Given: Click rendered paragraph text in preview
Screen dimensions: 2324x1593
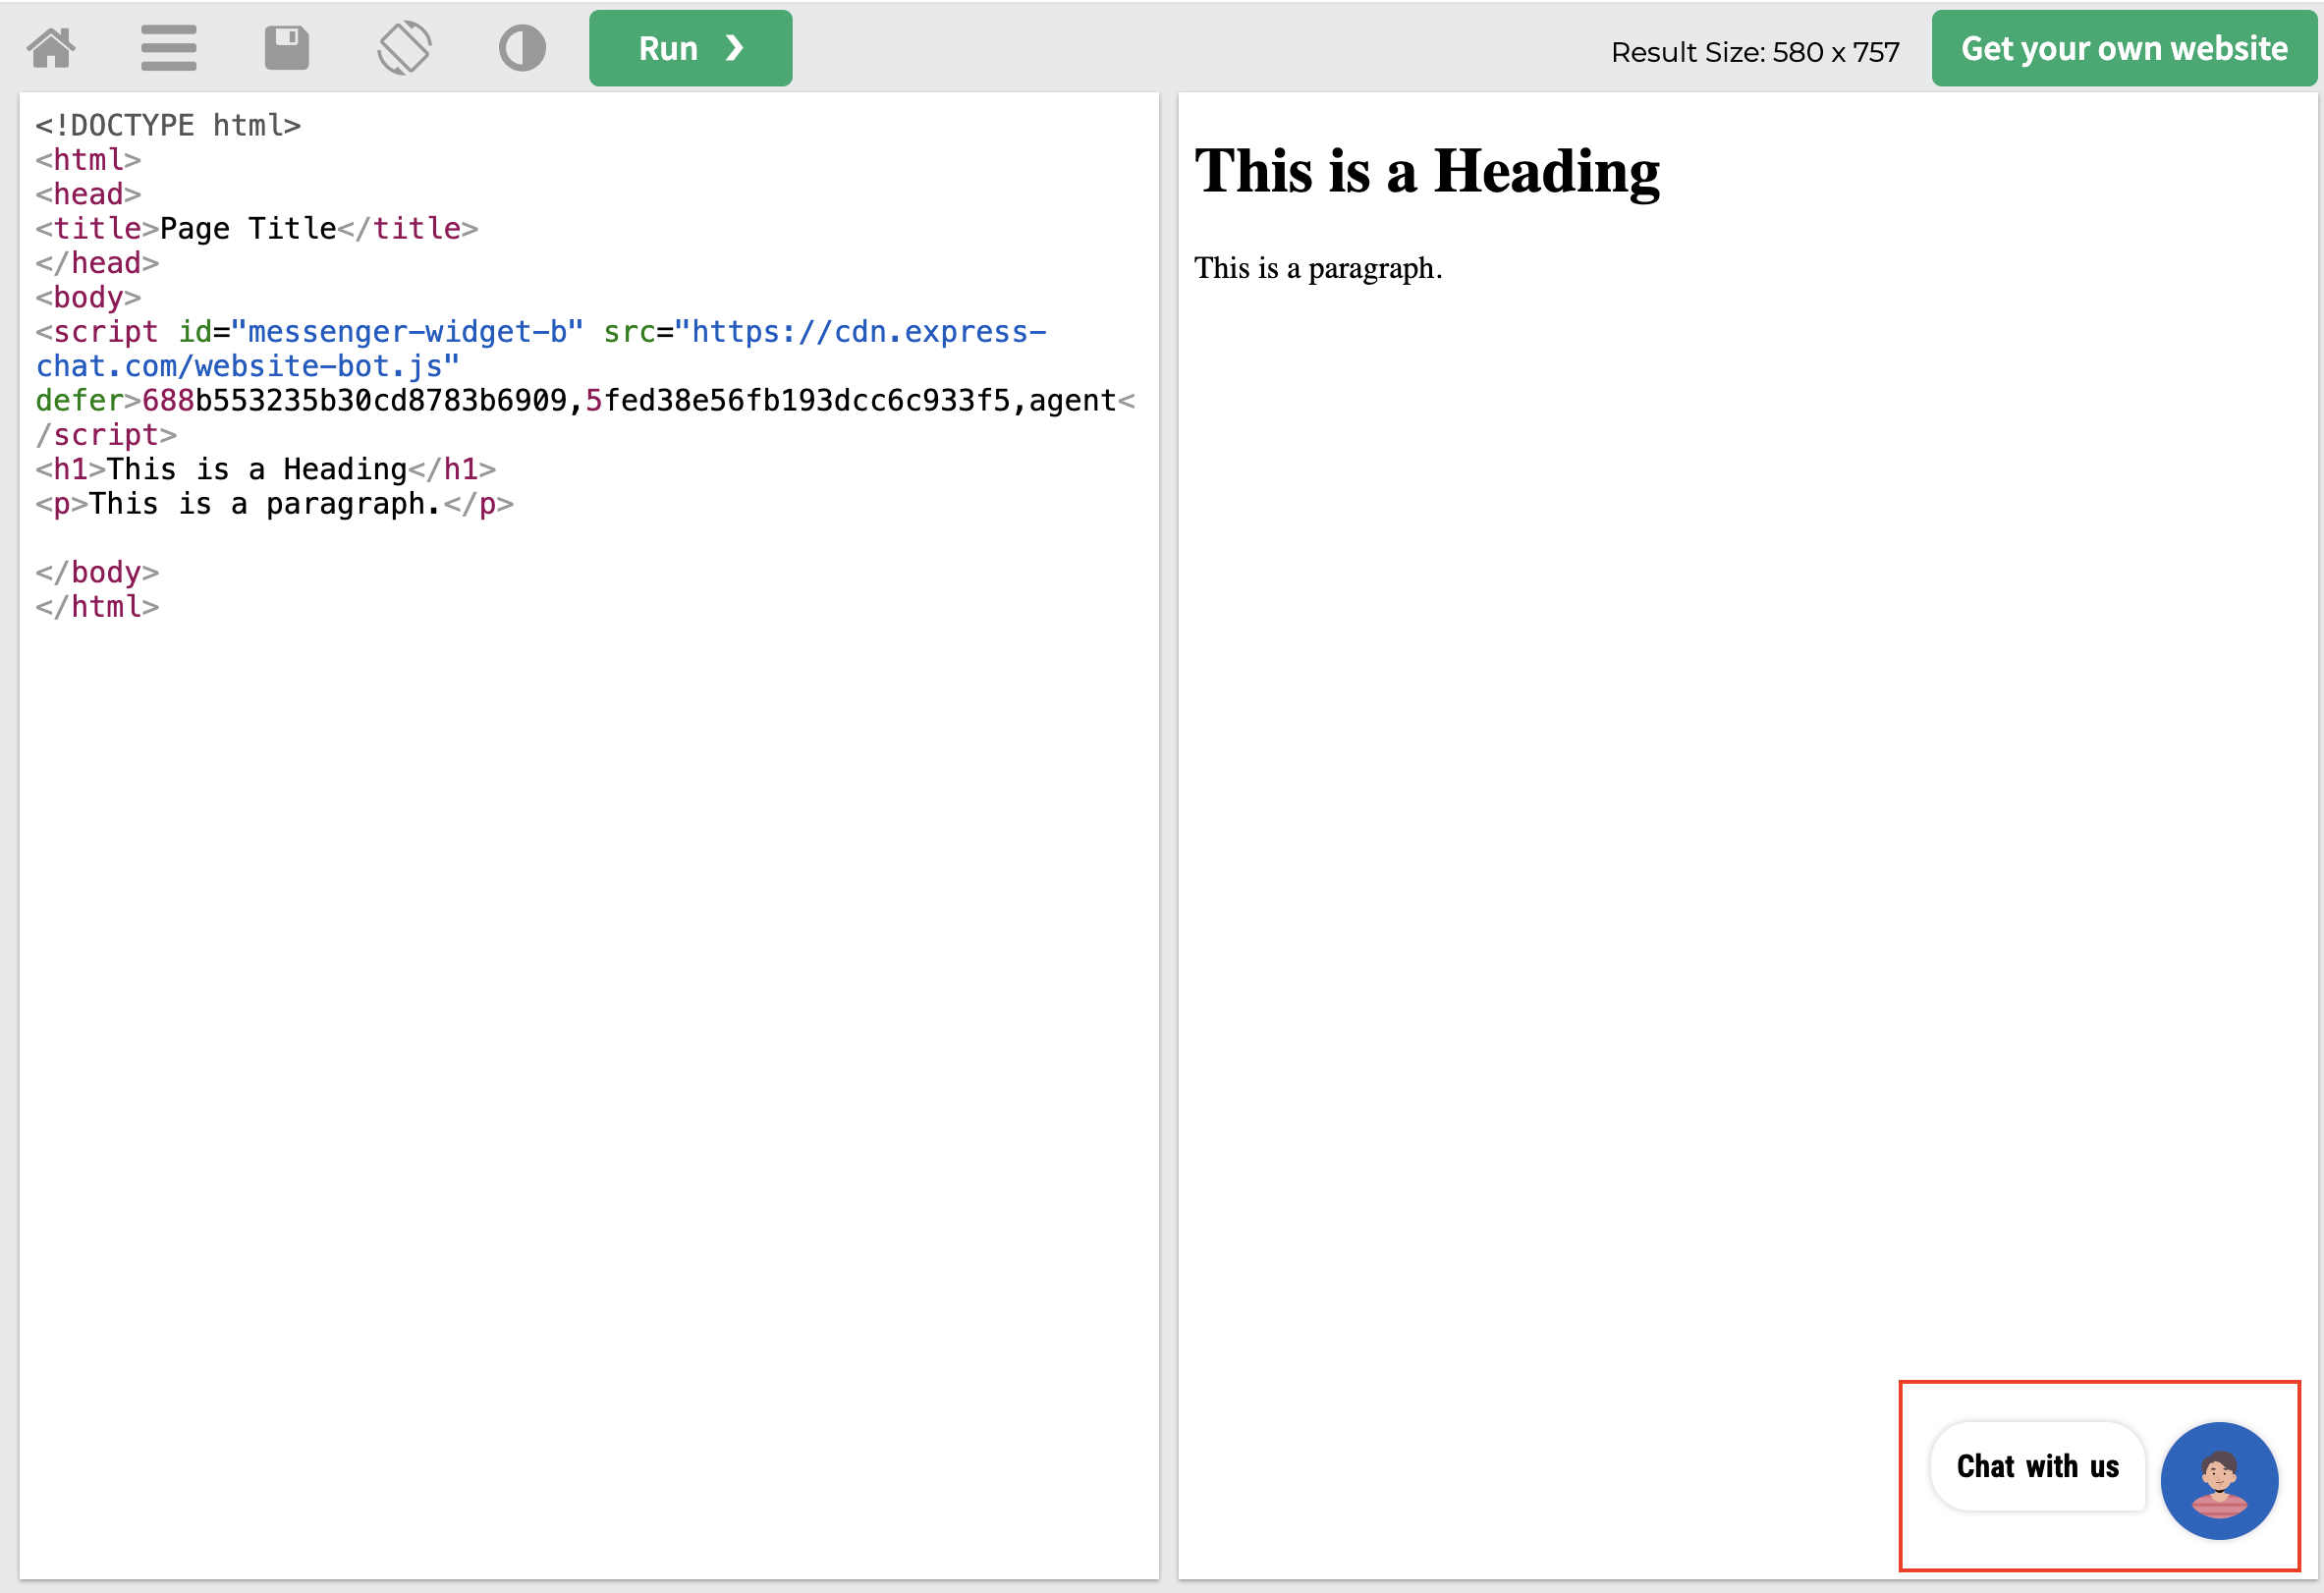Looking at the screenshot, I should pos(1317,268).
